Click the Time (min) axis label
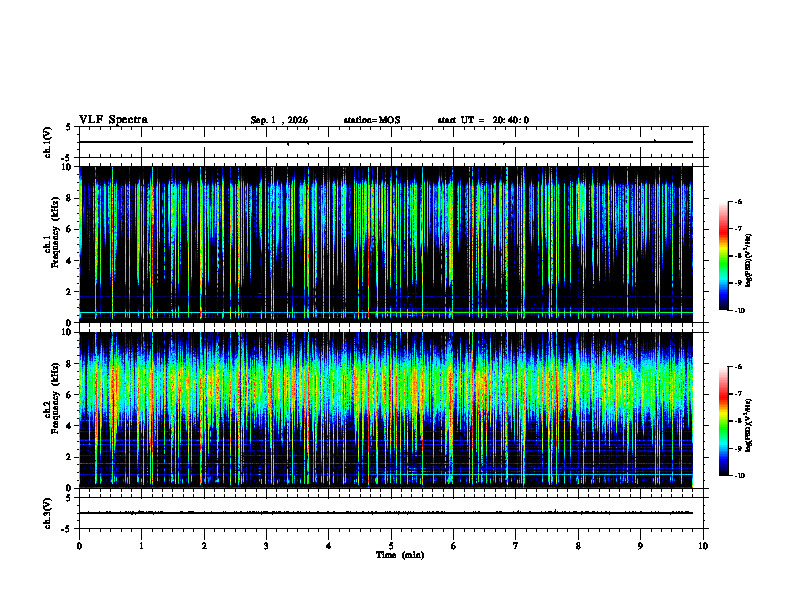Viewport: 792px width, 612px height. coord(400,555)
